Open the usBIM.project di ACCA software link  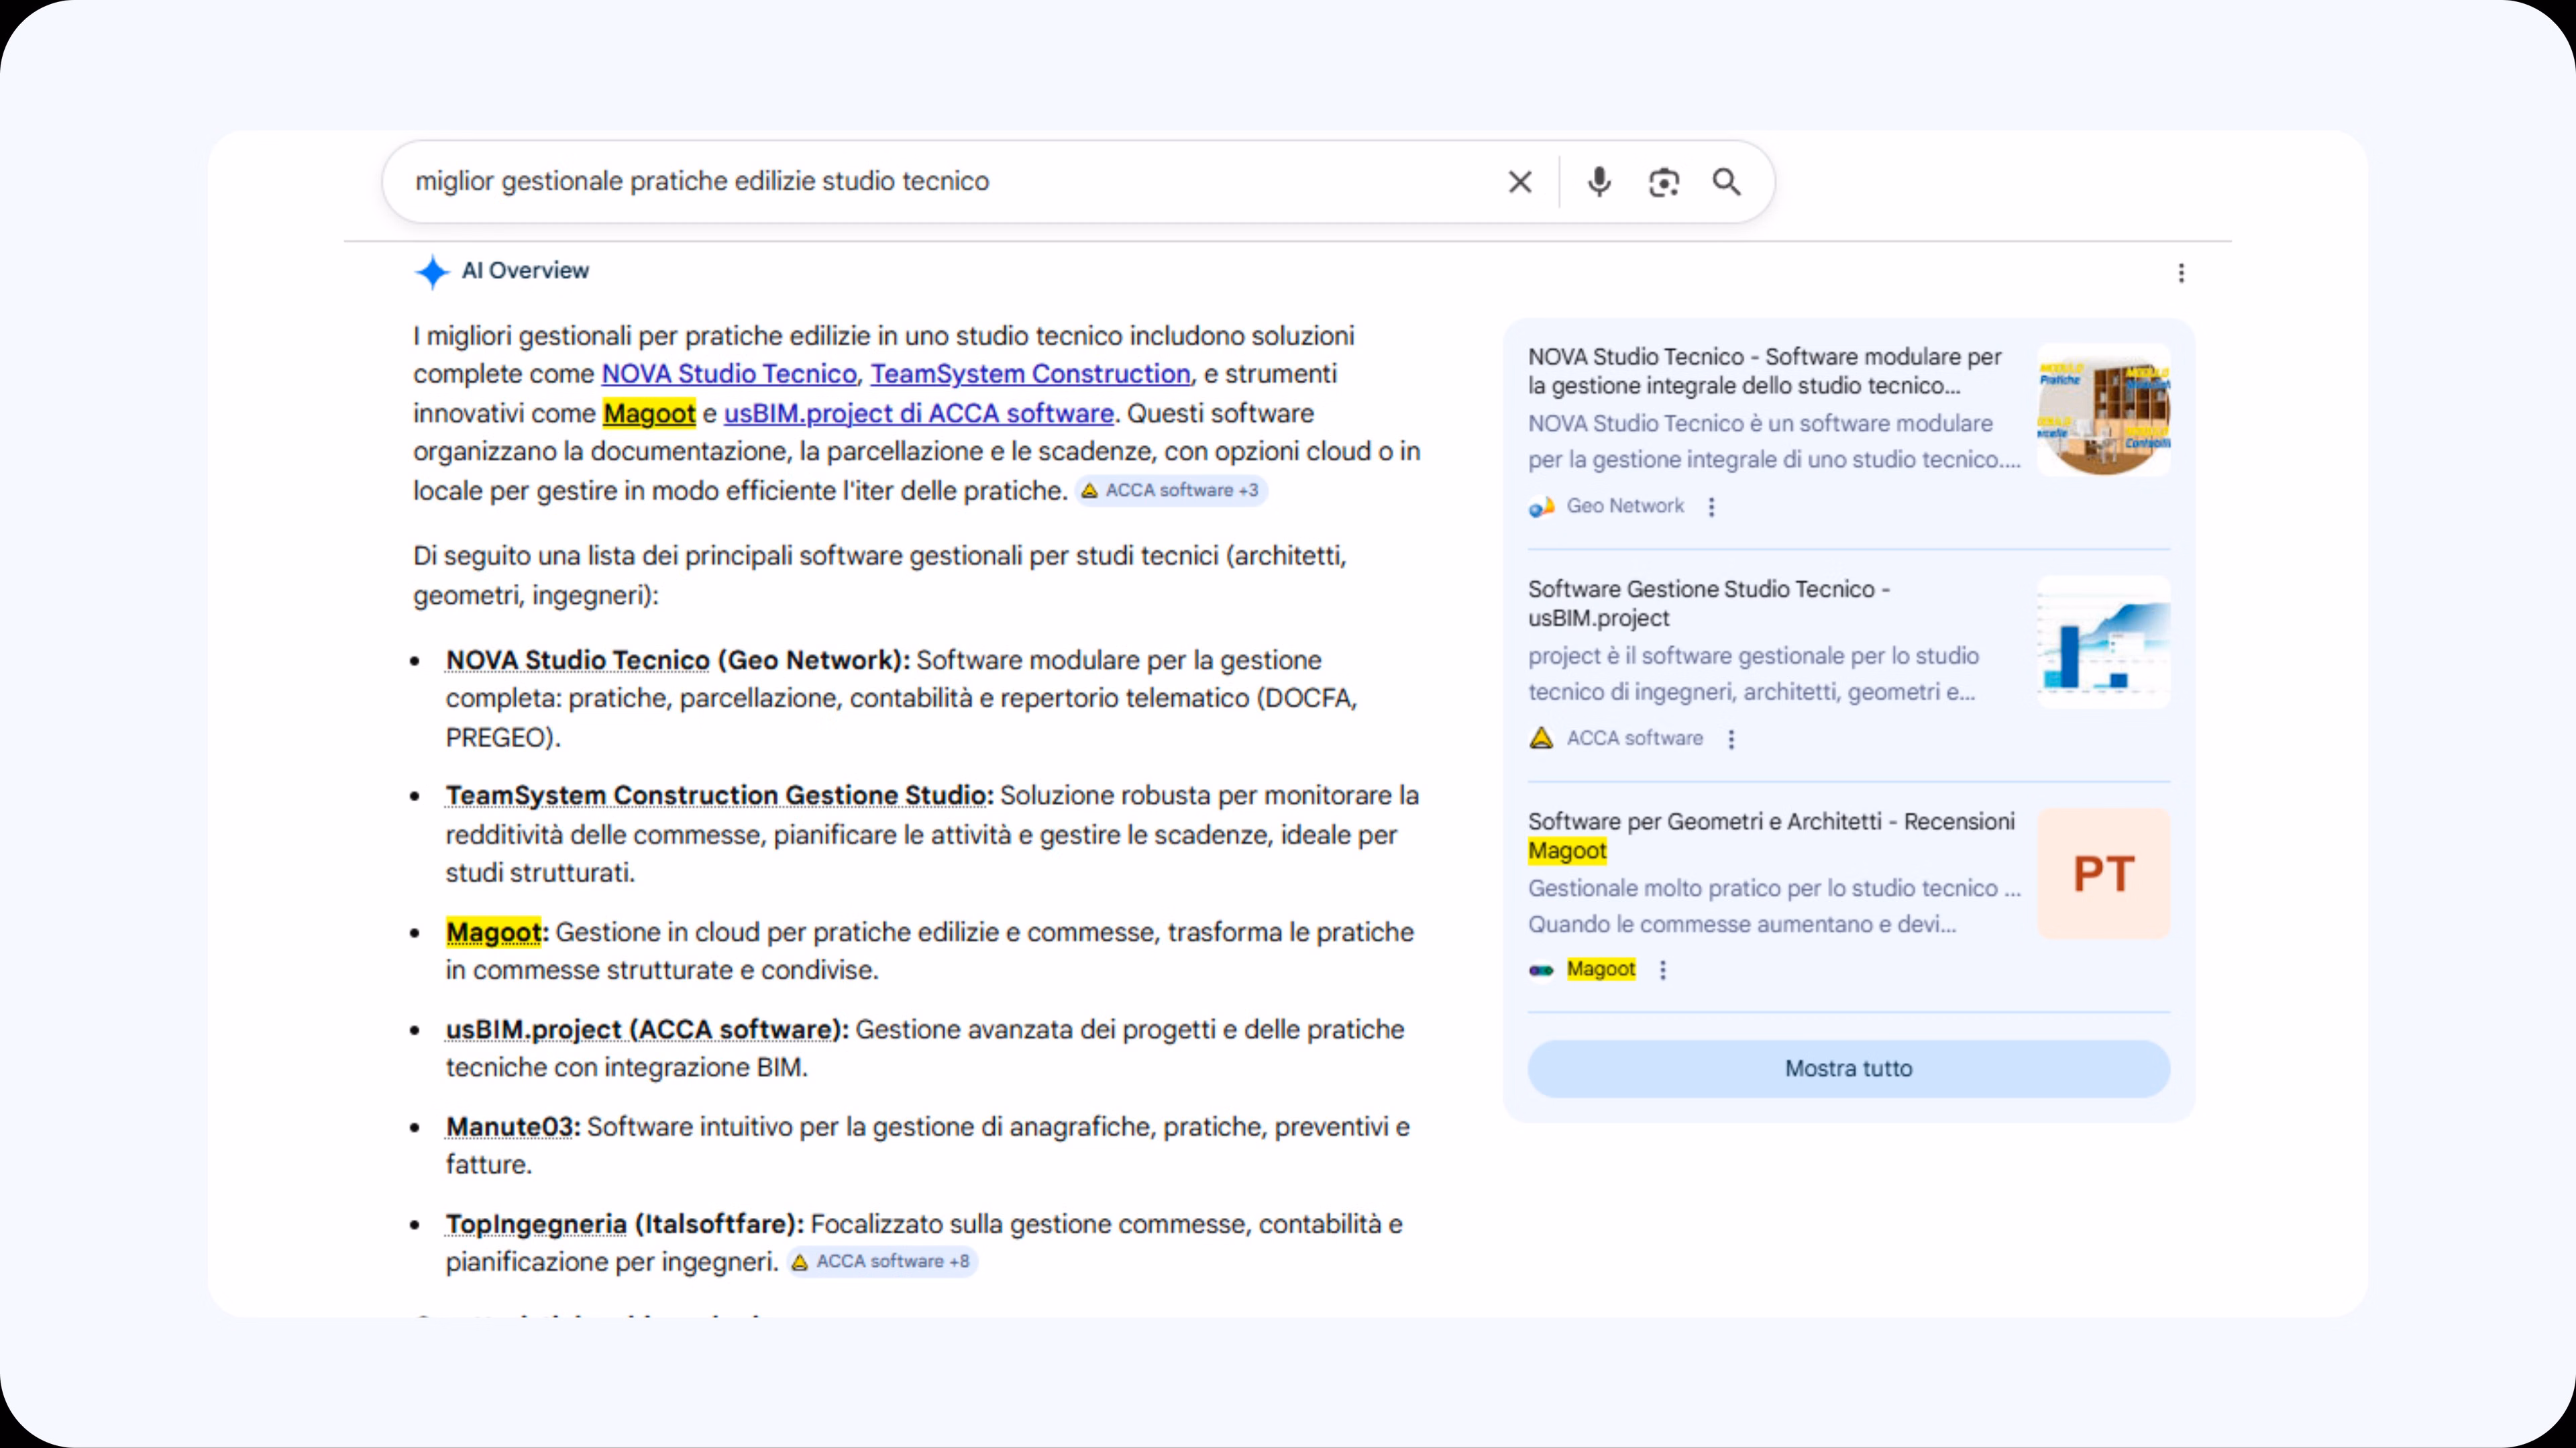(x=918, y=413)
